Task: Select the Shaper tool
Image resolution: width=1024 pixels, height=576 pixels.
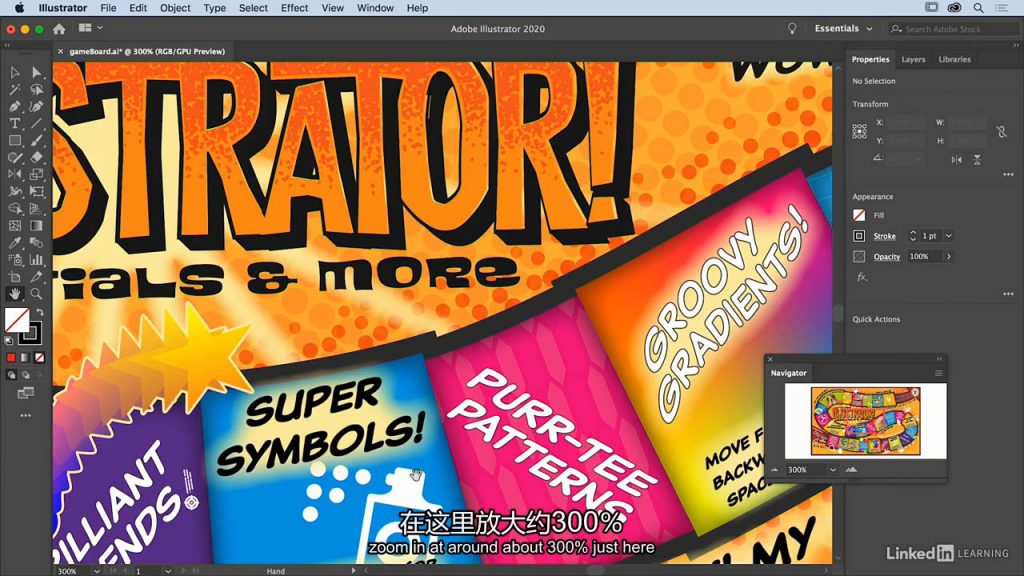Action: click(14, 157)
